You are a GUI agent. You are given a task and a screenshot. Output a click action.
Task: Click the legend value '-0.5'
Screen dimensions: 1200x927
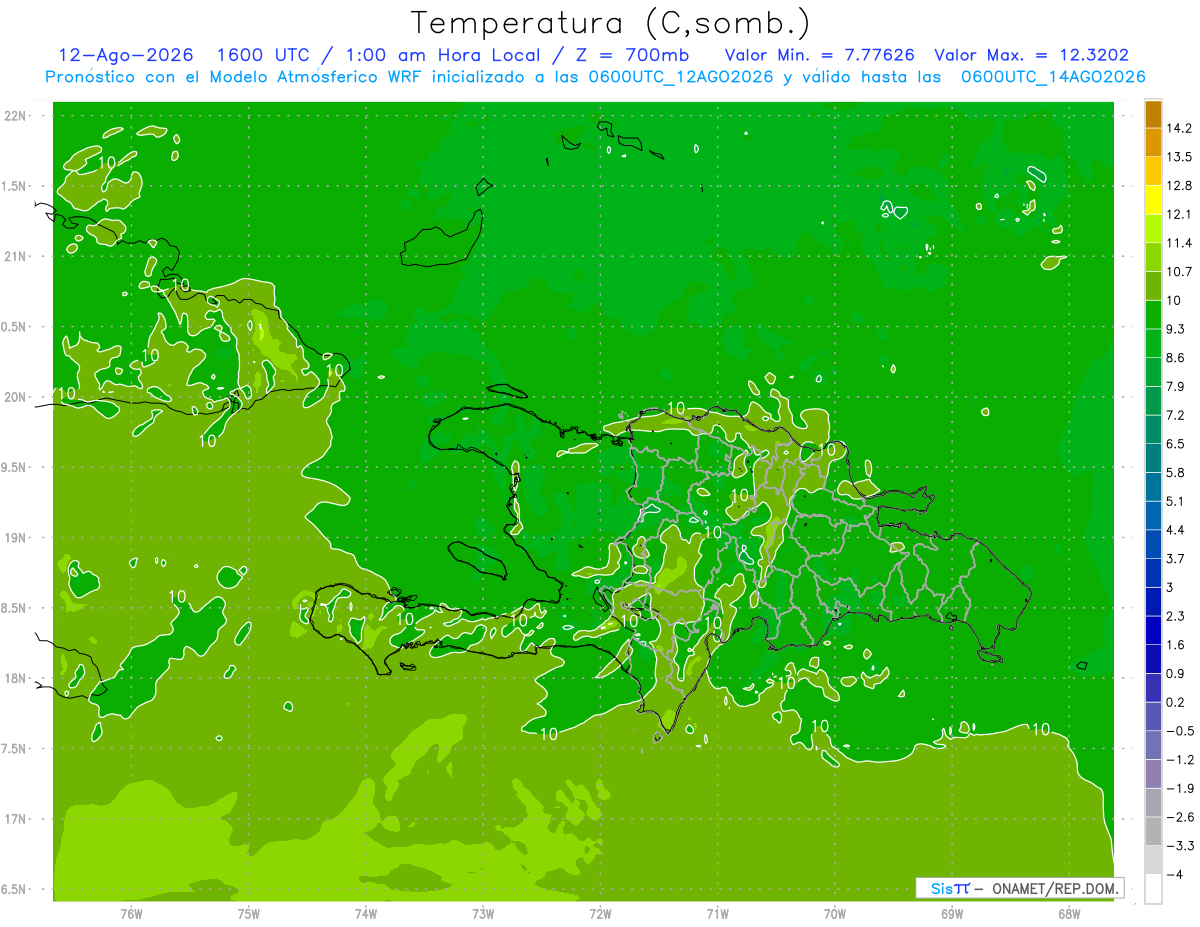pyautogui.click(x=1180, y=731)
